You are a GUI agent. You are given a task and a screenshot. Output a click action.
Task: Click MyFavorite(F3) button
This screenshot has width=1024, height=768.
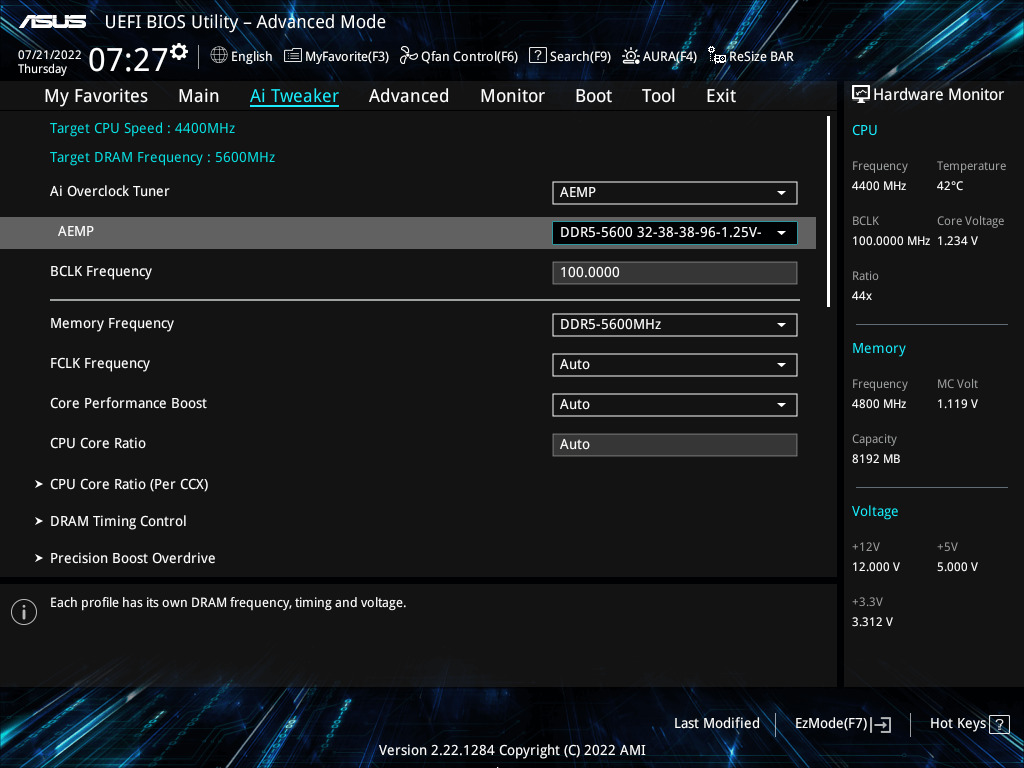(336, 56)
